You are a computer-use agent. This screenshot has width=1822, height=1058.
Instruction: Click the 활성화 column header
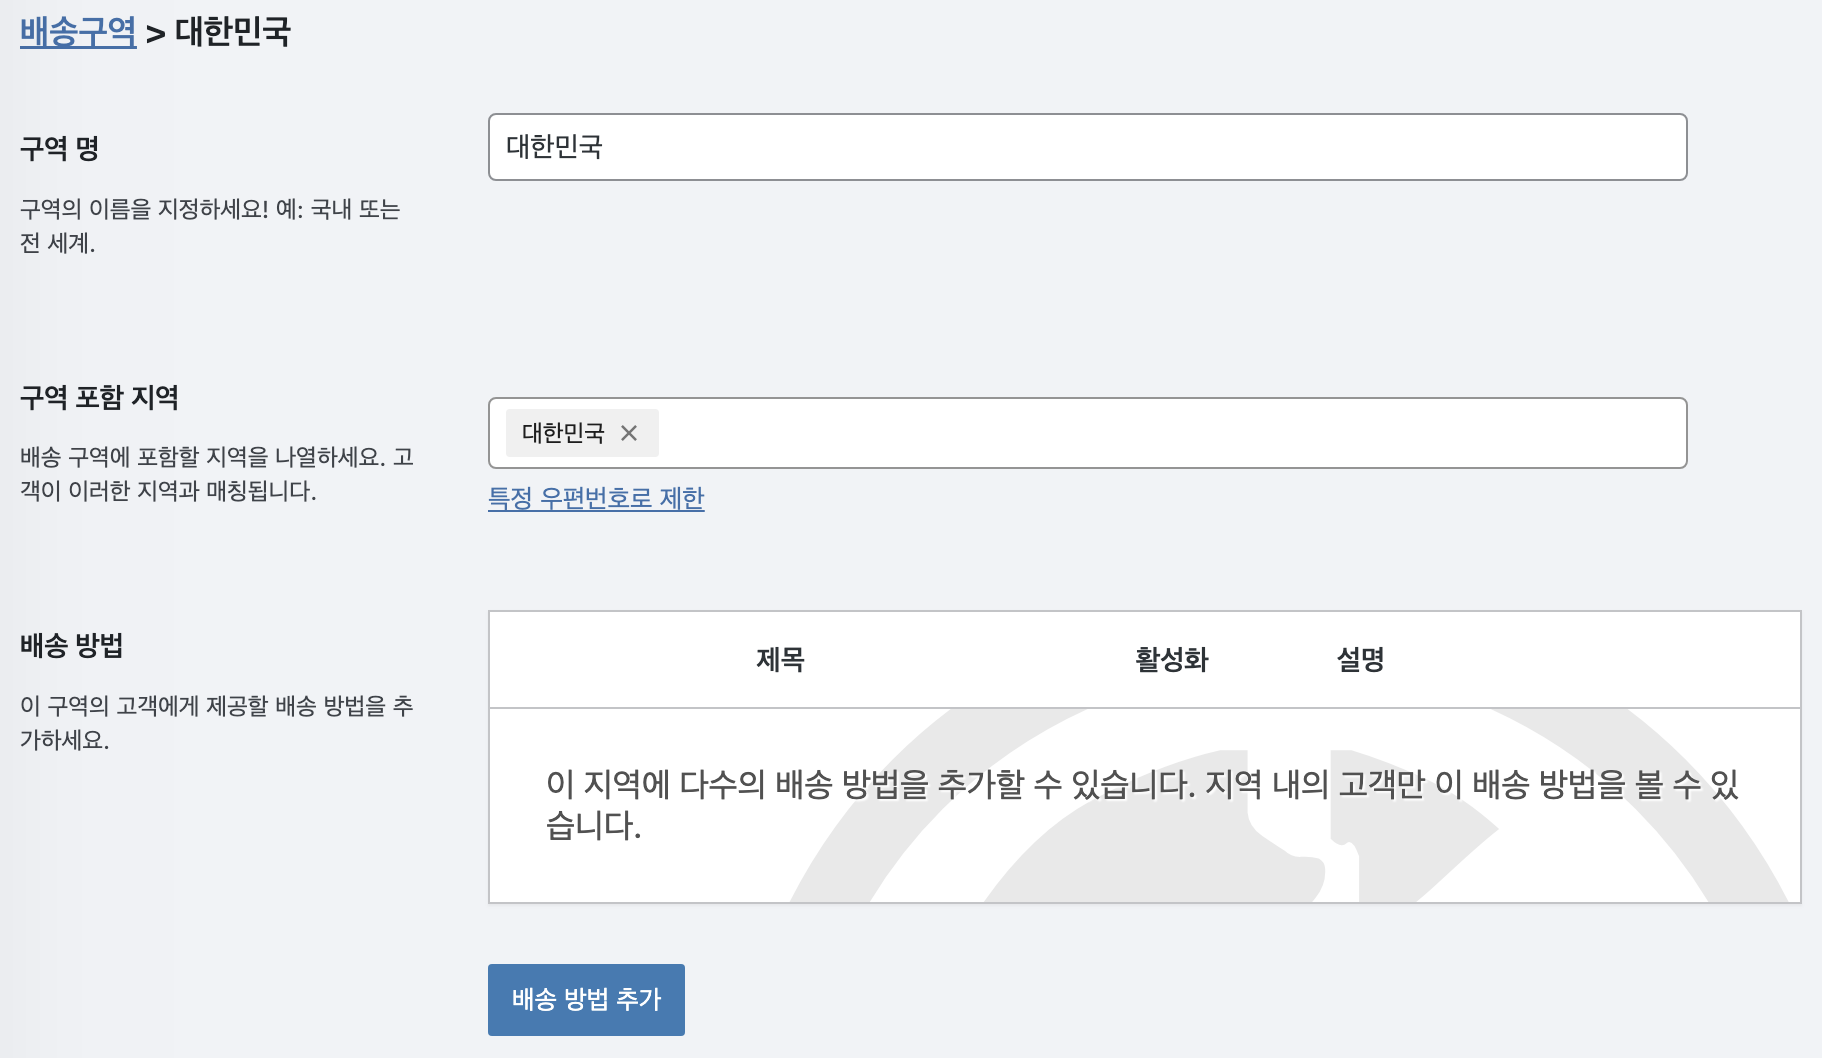pos(1172,660)
